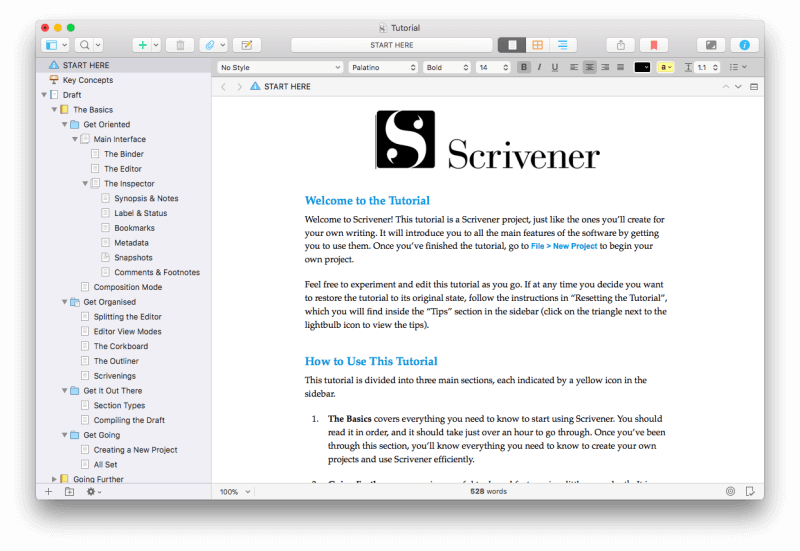Open the yellow highlight color swatch
Screen dimensions: 800x551
[665, 67]
